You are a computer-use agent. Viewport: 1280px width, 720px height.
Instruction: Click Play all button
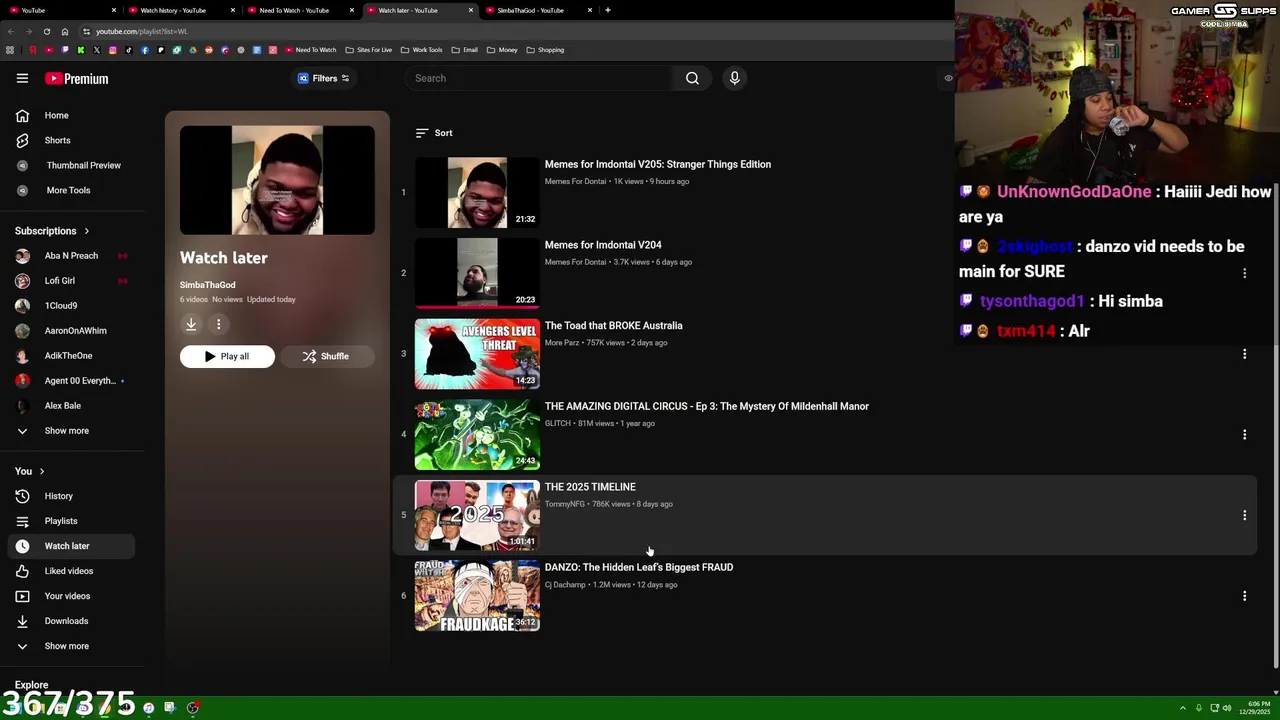[227, 356]
